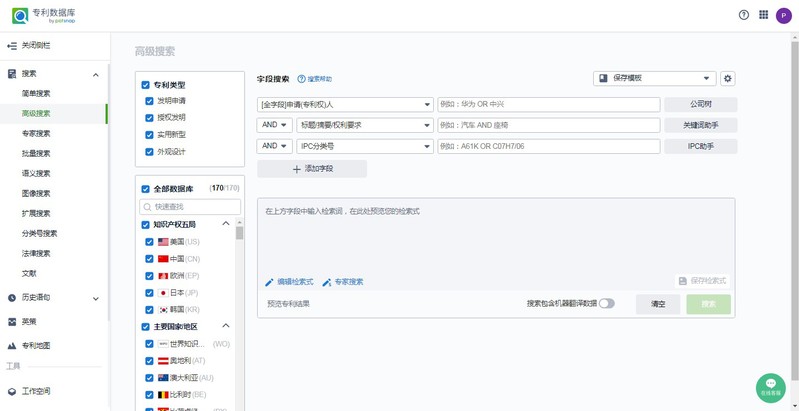The image size is (799, 411).
Task: Open the 保存模板 dropdown
Action: [654, 78]
